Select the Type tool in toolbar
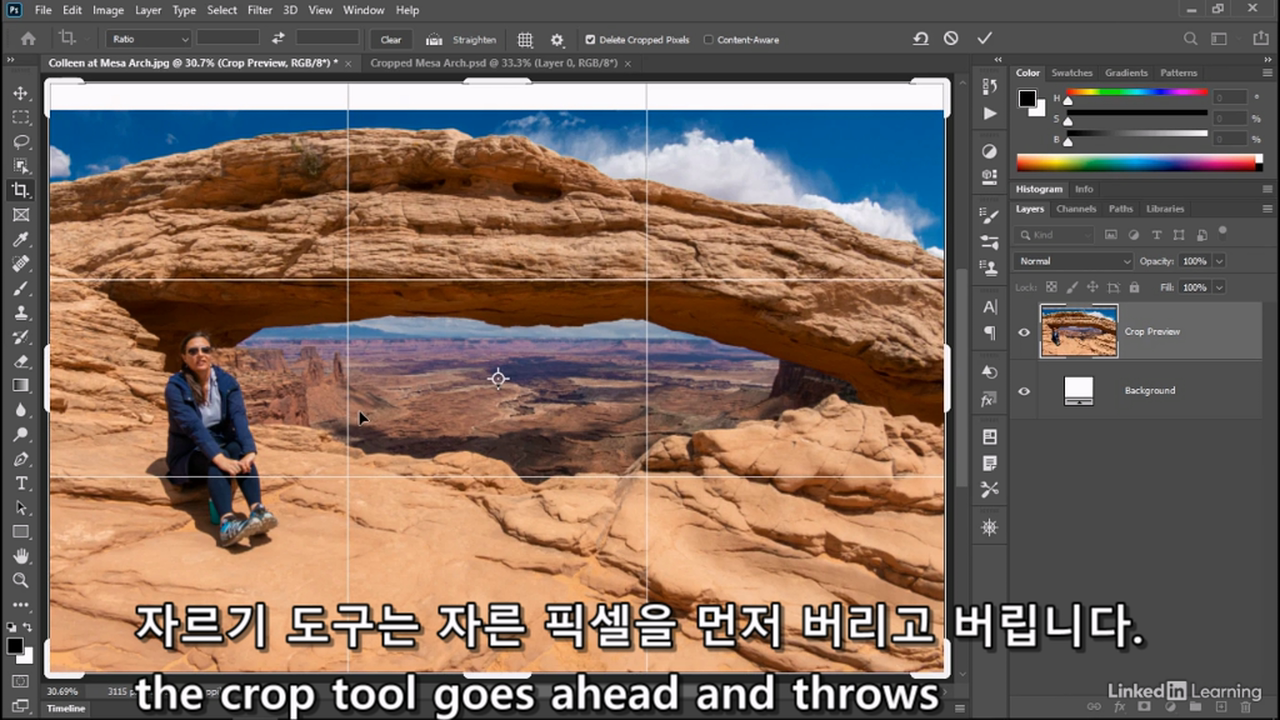 tap(20, 483)
